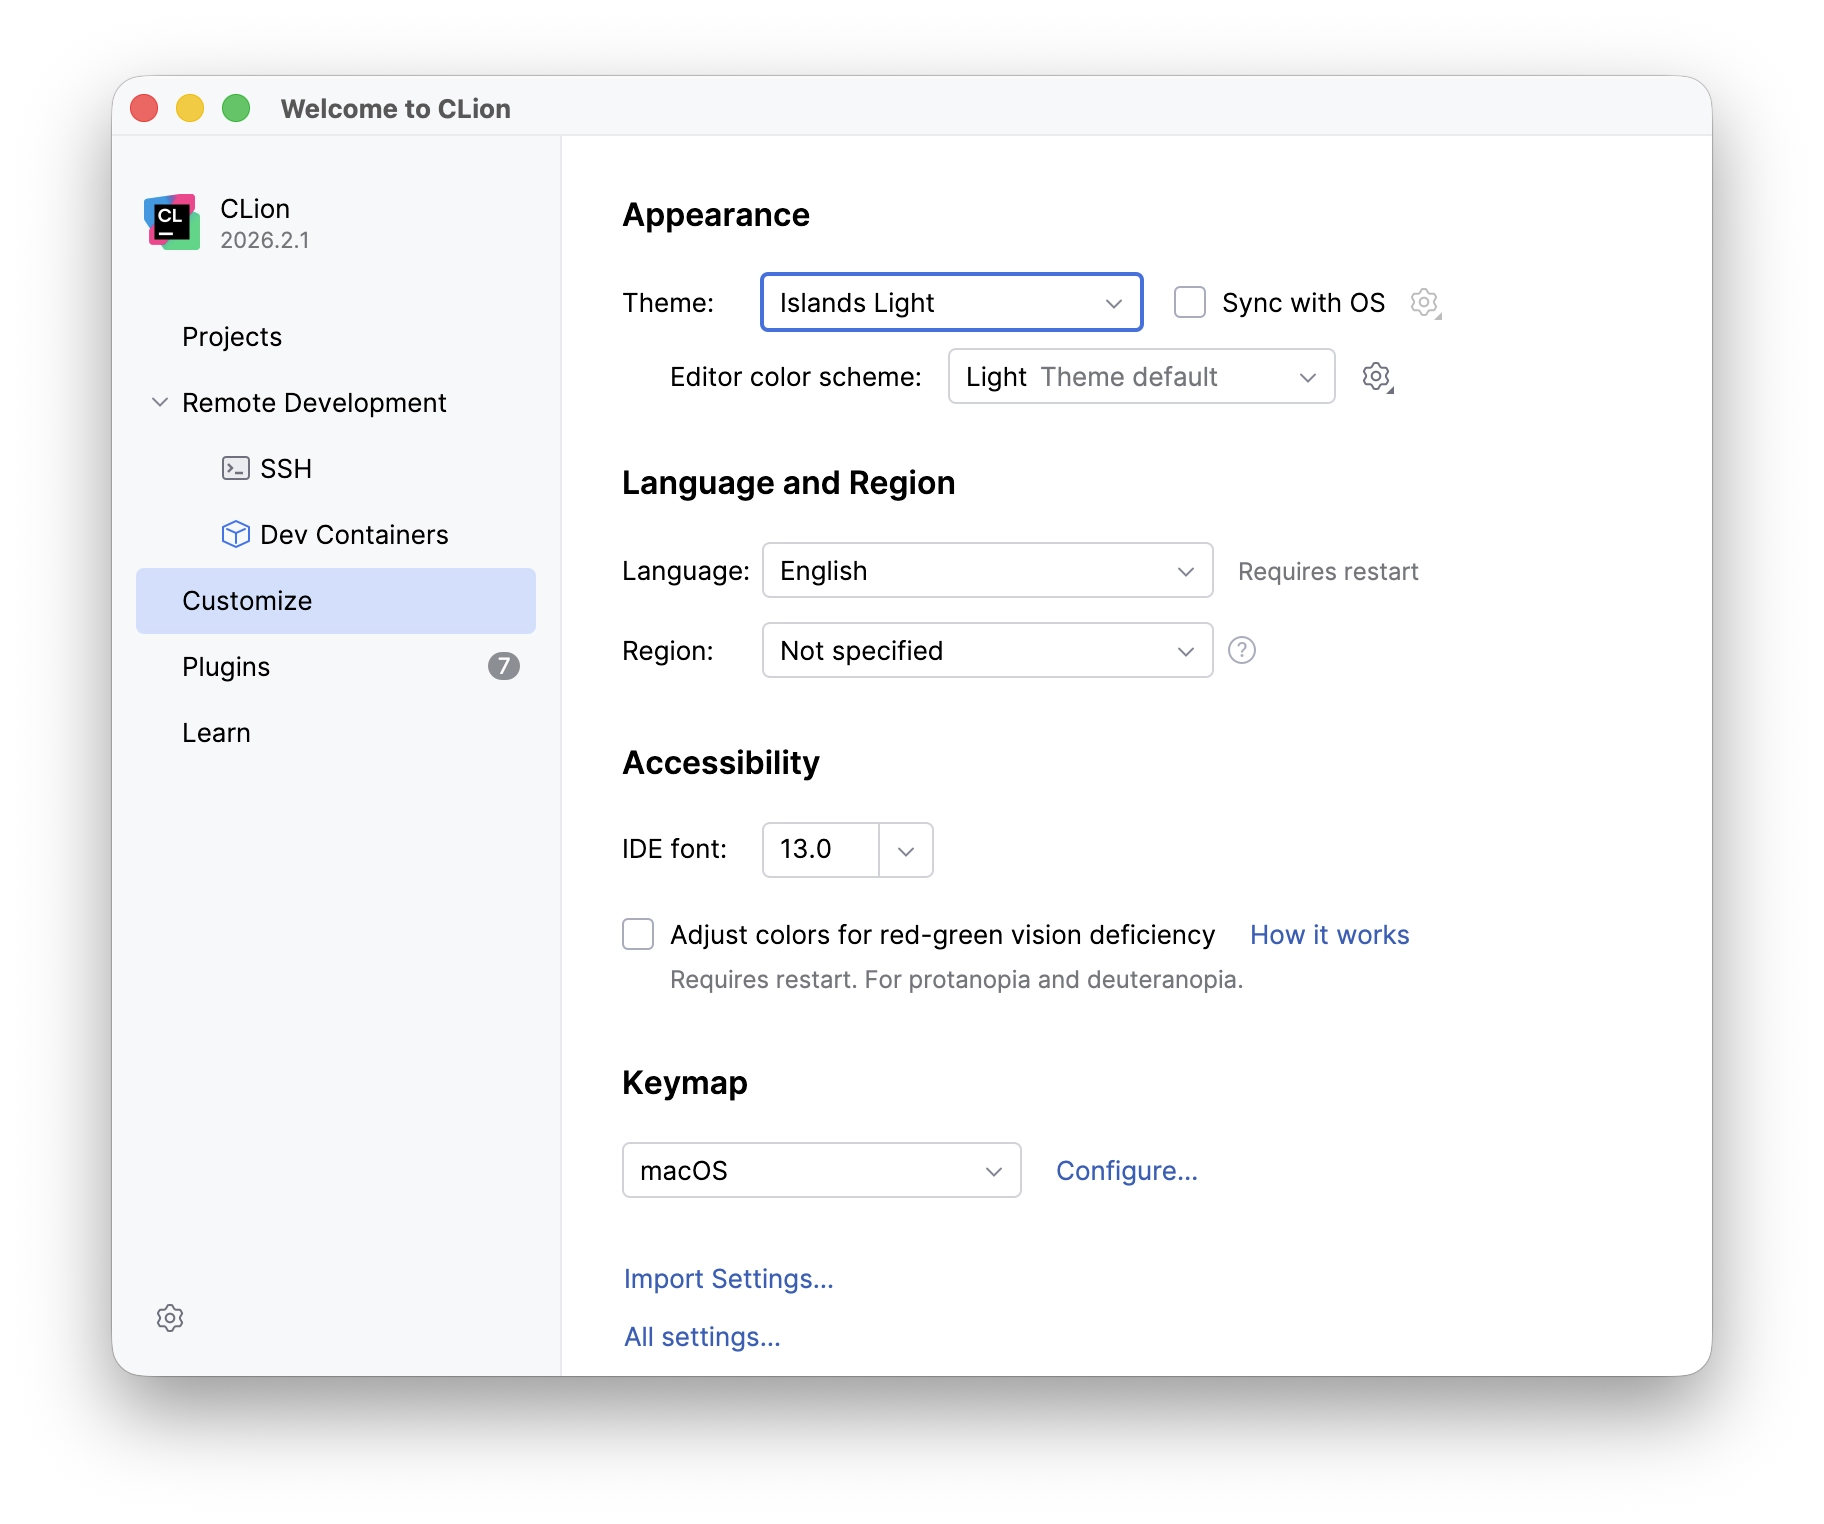Viewport: 1824px width, 1524px height.
Task: Enable Sync with OS checkbox
Action: point(1190,302)
